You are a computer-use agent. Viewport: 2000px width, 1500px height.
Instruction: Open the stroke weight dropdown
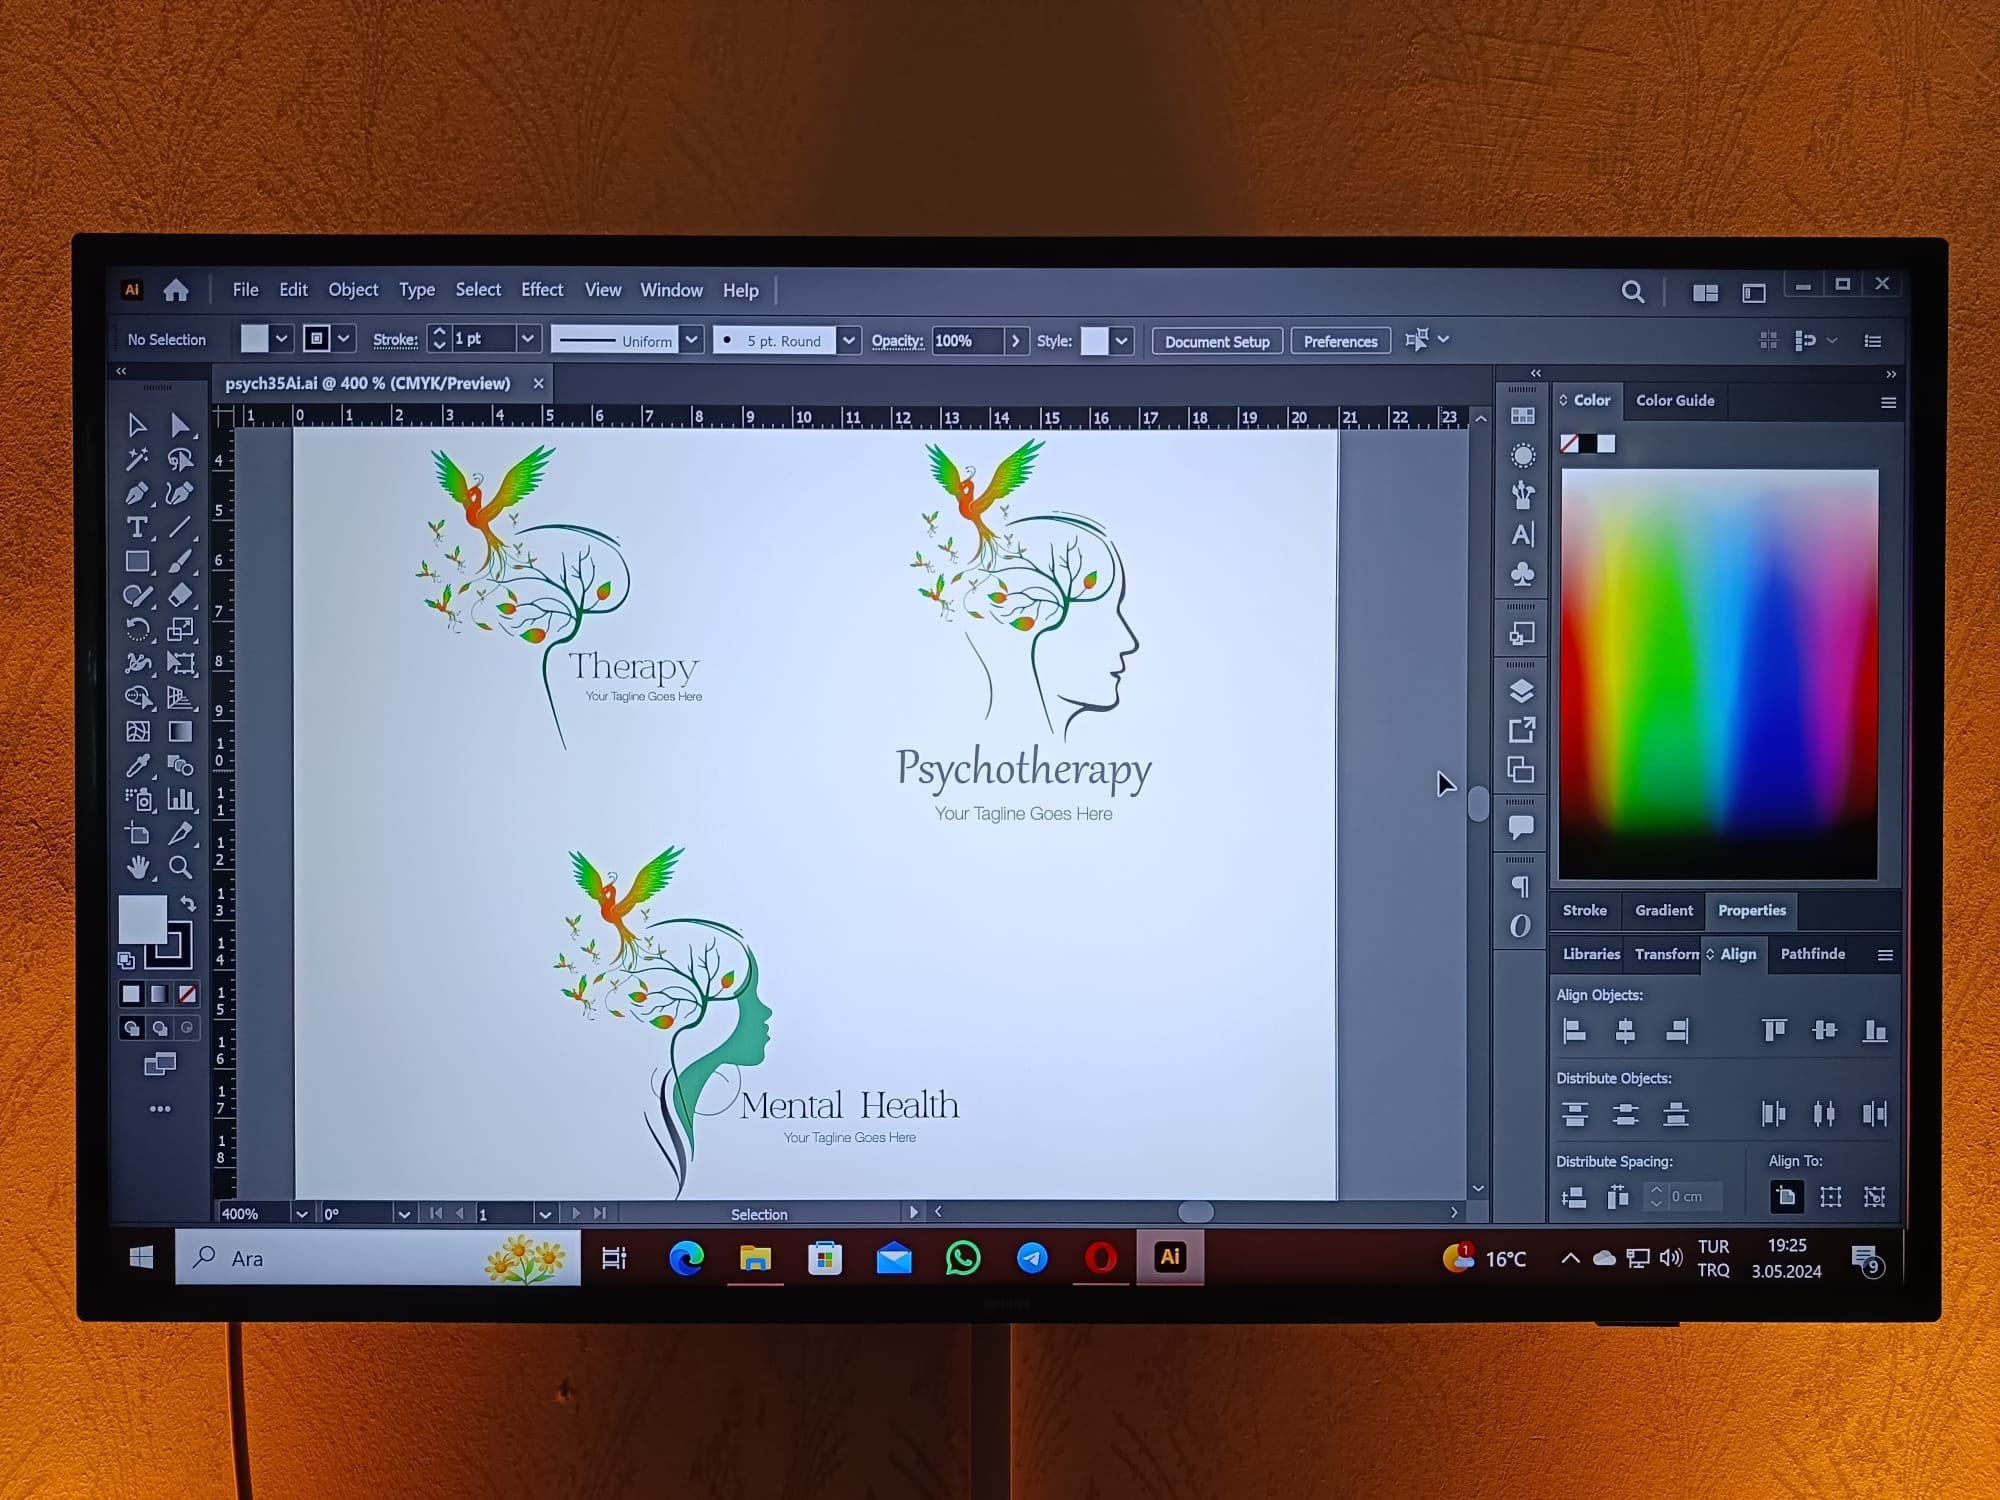[x=527, y=339]
